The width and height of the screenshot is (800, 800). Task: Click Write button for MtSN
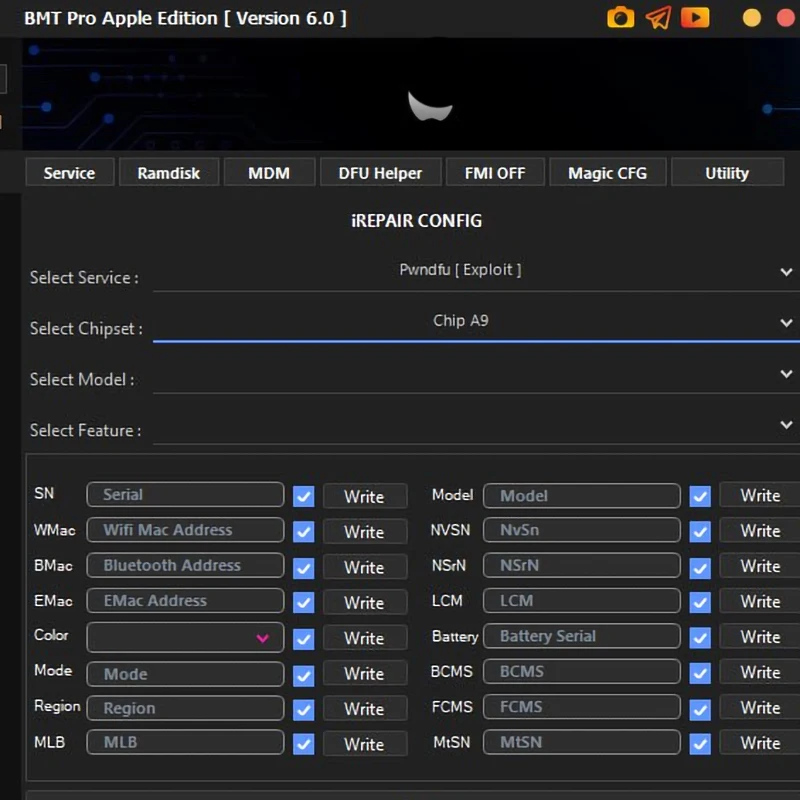click(x=760, y=742)
